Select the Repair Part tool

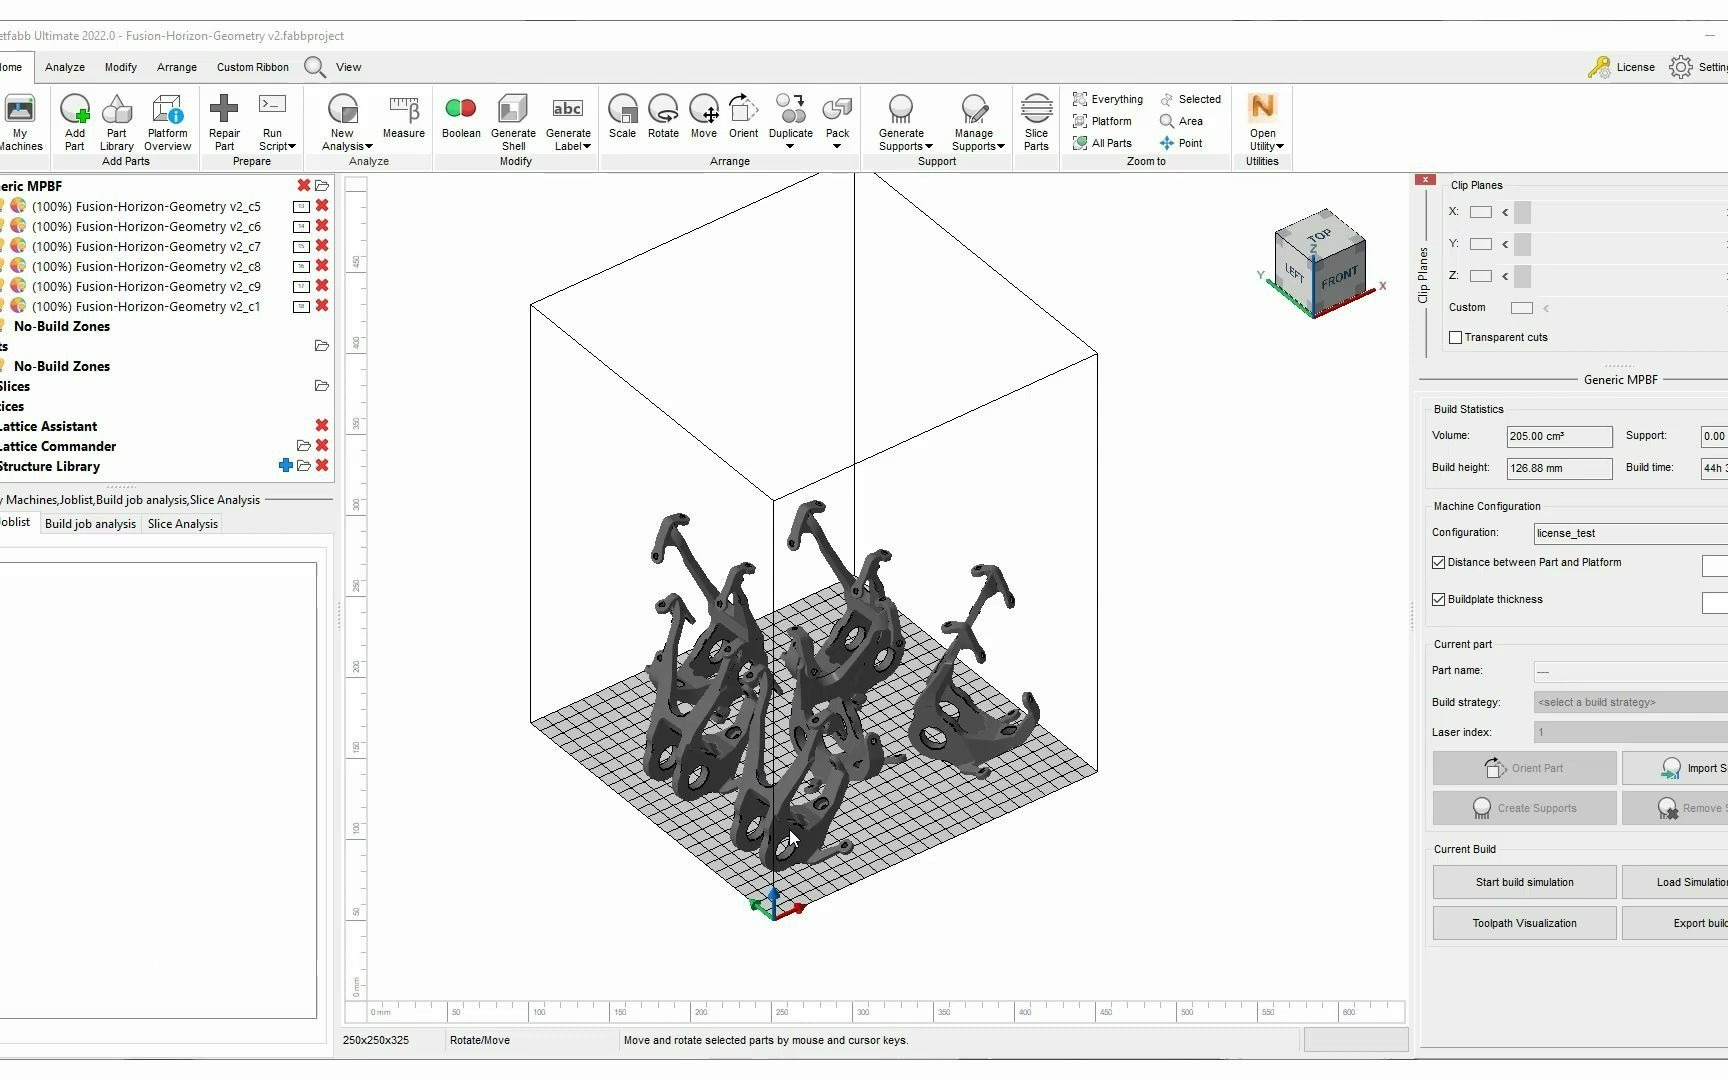click(224, 120)
